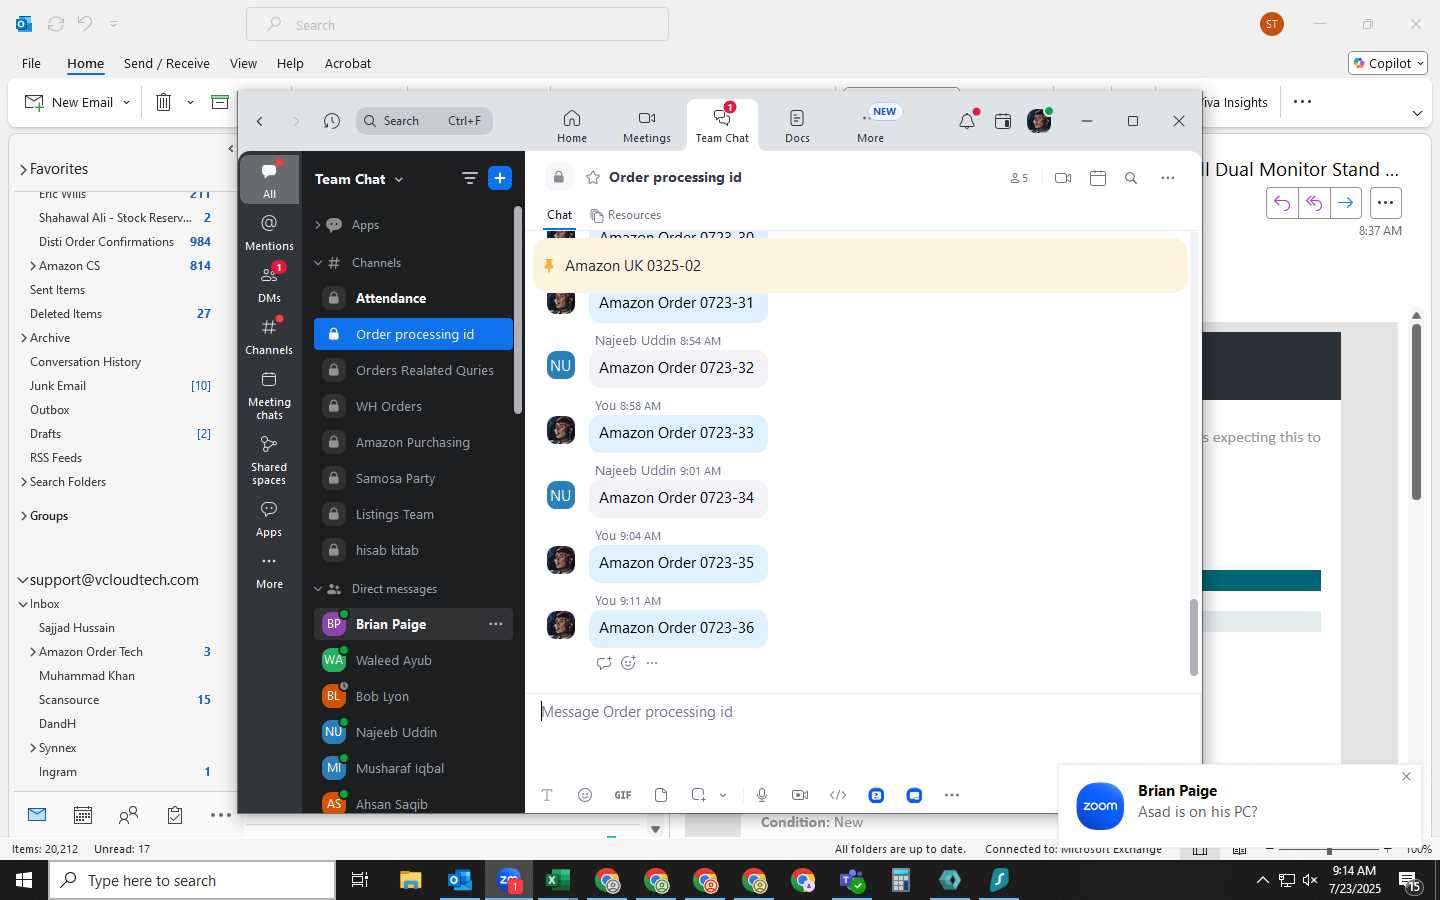Open Zoom history clock icon

[332, 121]
